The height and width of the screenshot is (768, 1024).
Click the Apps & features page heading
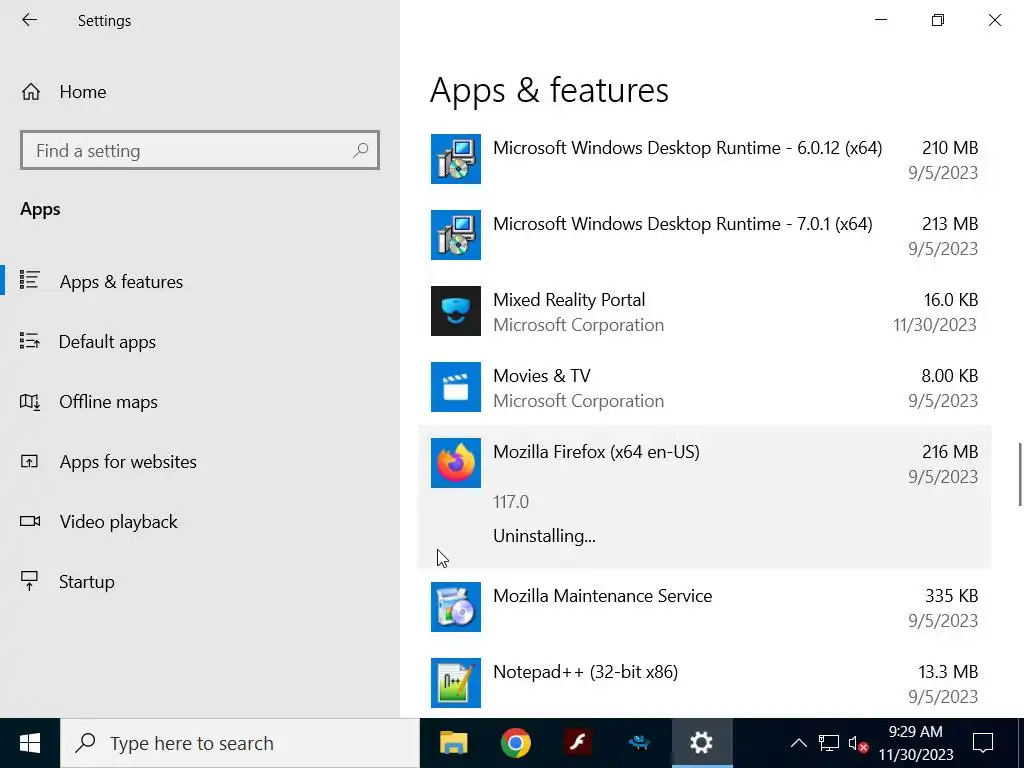click(549, 90)
